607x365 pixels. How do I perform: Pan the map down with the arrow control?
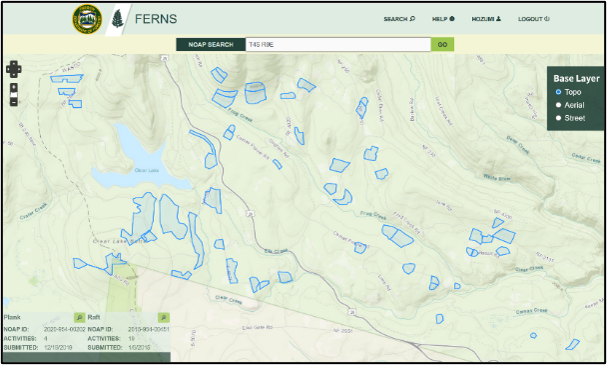14,75
